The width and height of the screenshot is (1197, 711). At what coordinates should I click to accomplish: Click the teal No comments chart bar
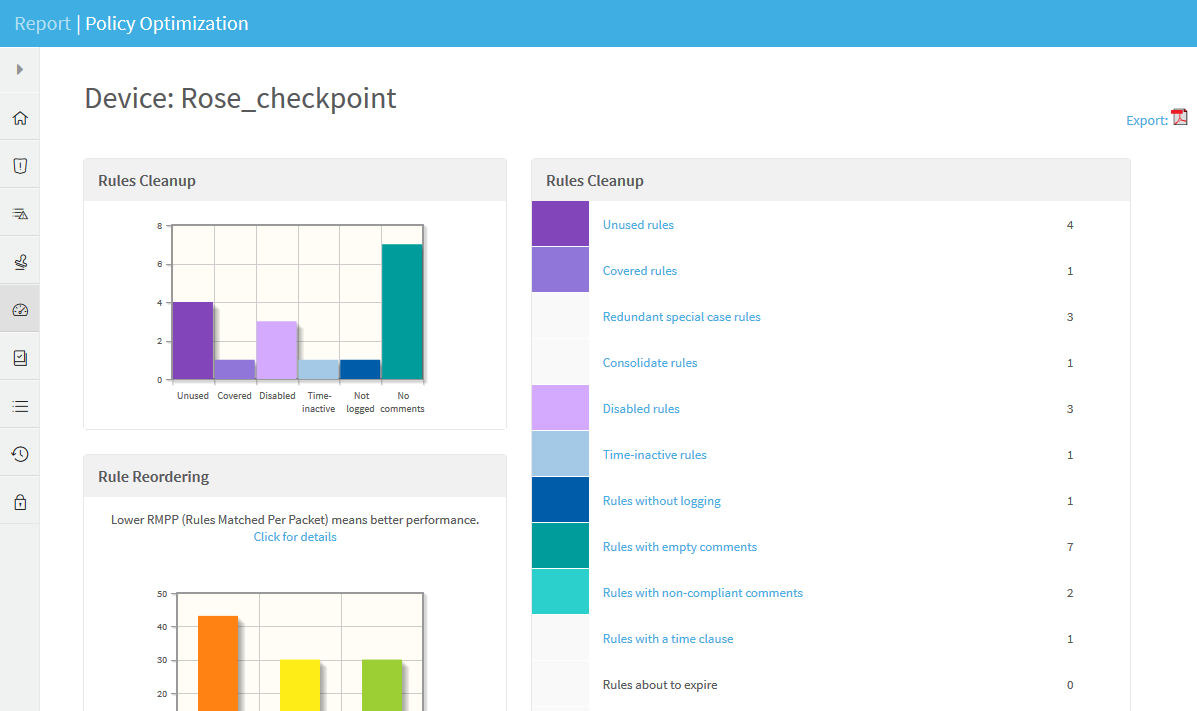(402, 312)
